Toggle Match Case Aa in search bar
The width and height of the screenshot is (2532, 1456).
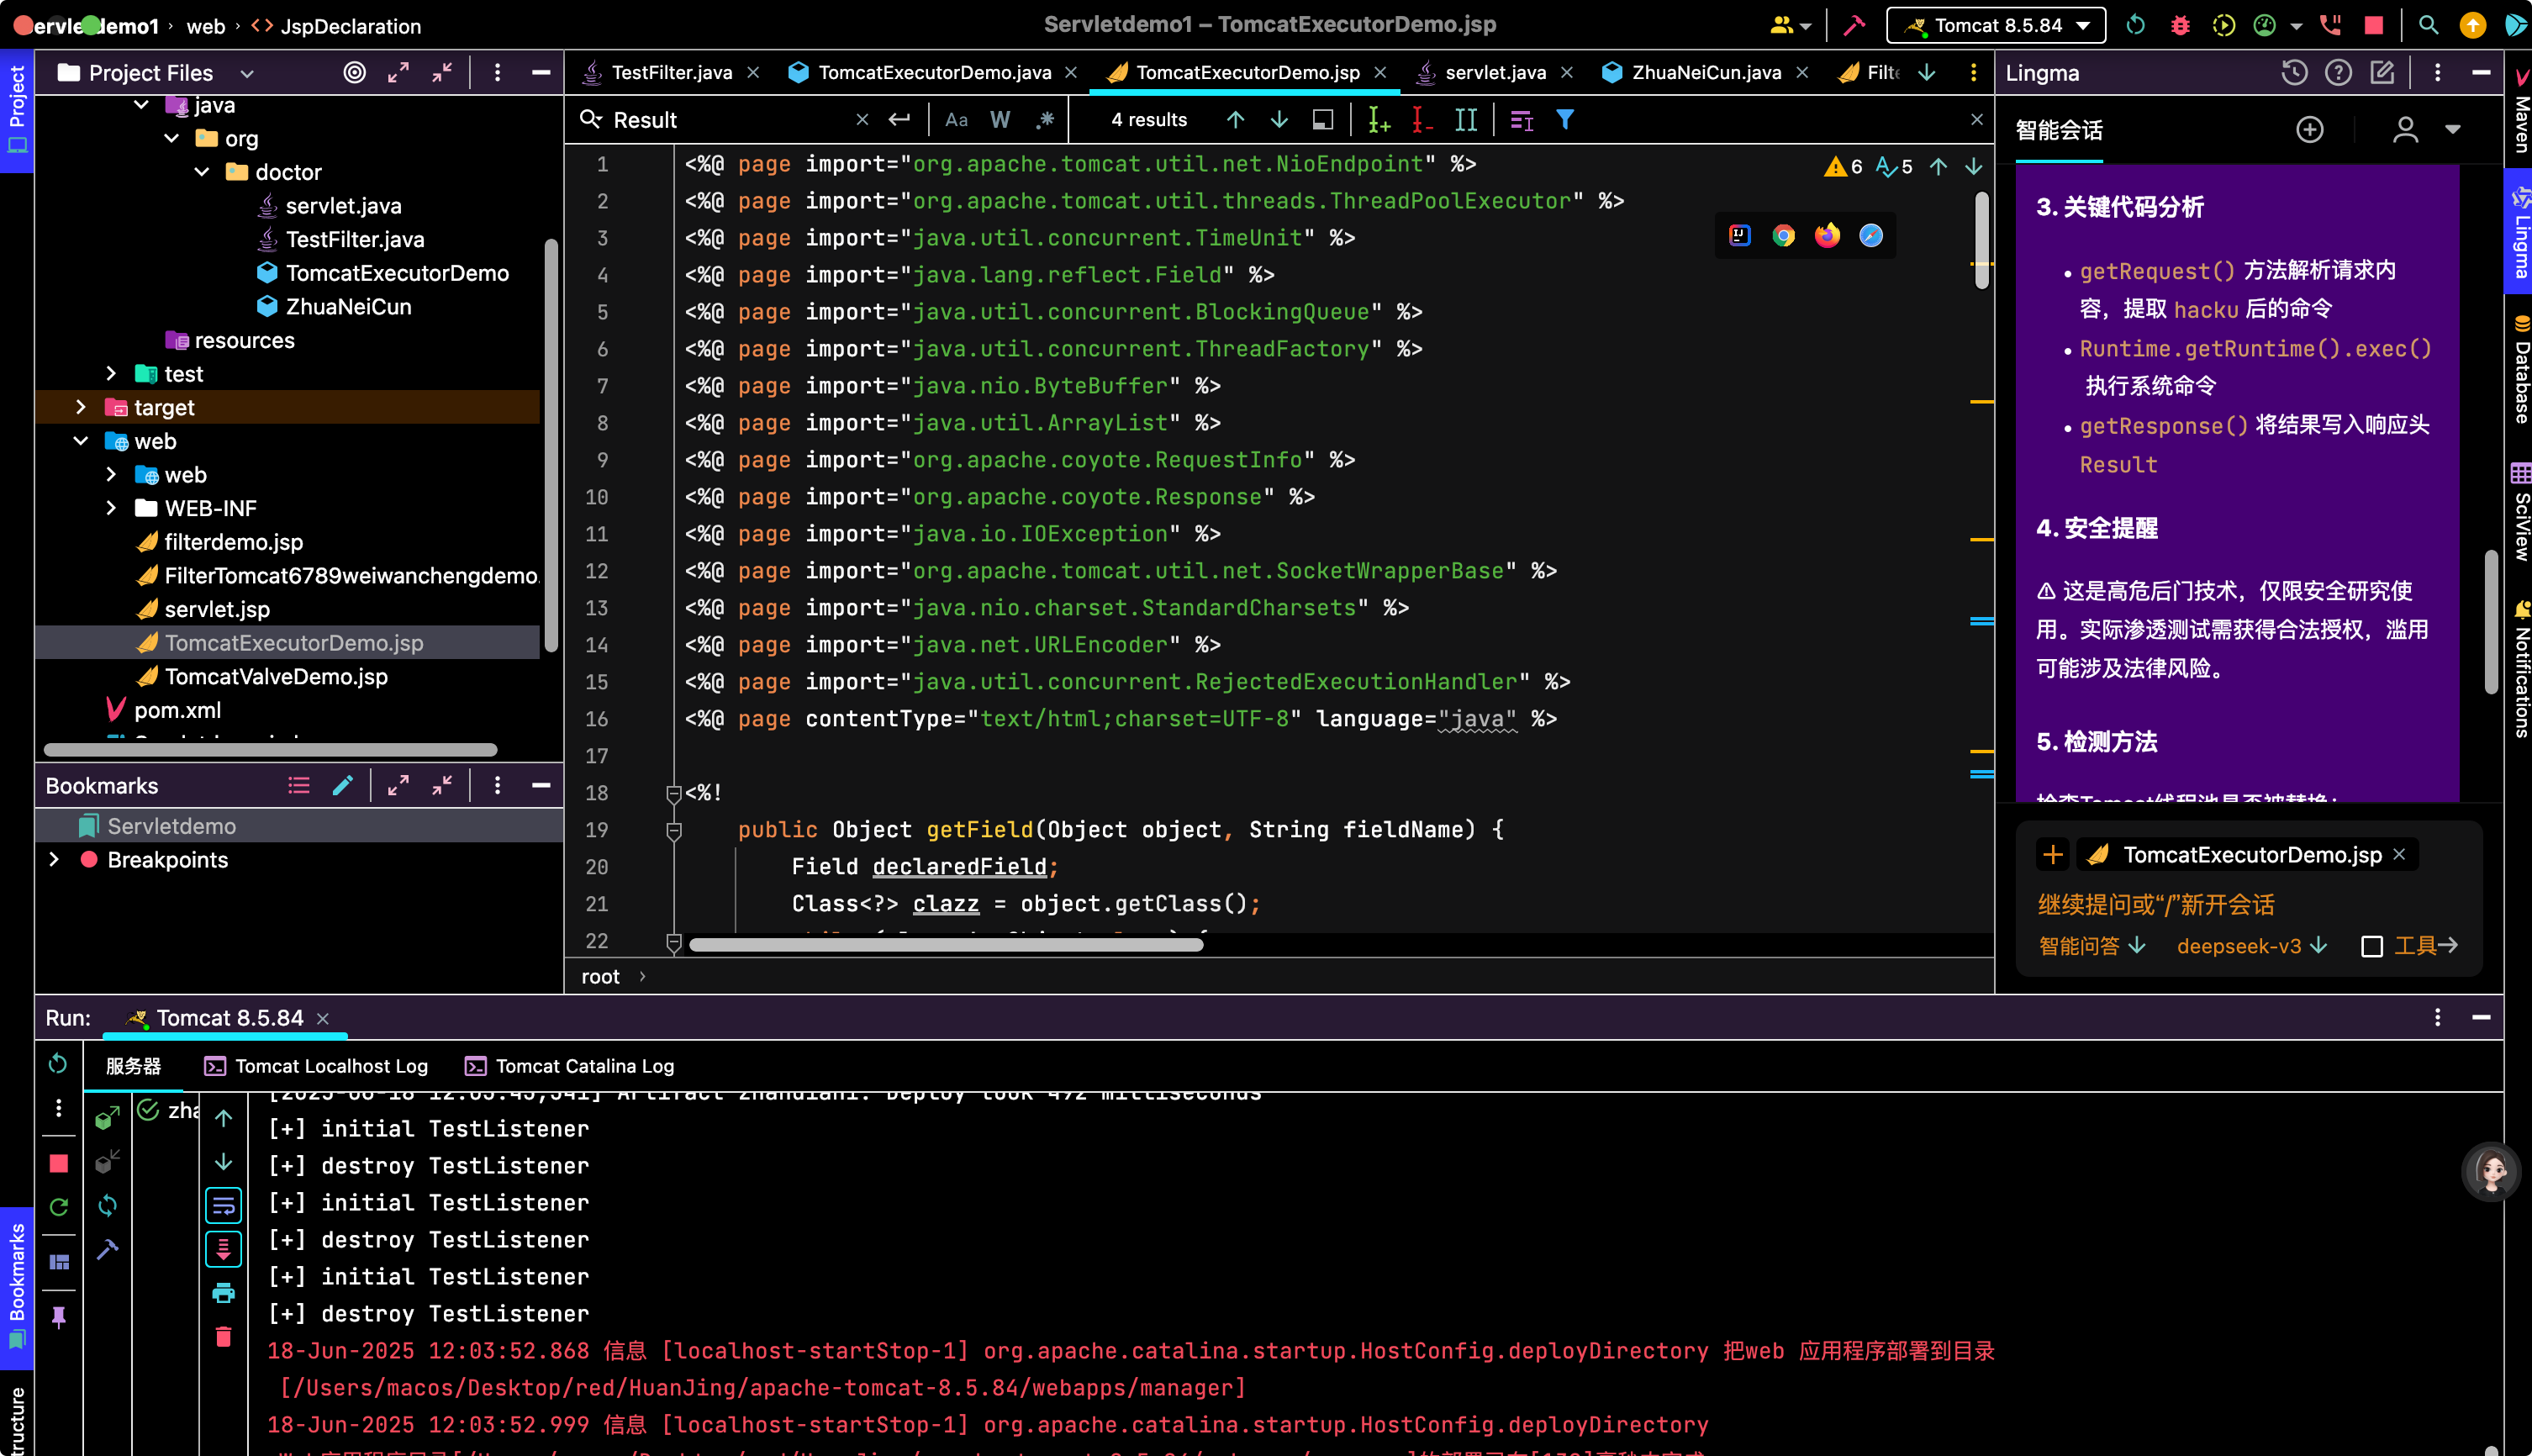click(x=956, y=120)
